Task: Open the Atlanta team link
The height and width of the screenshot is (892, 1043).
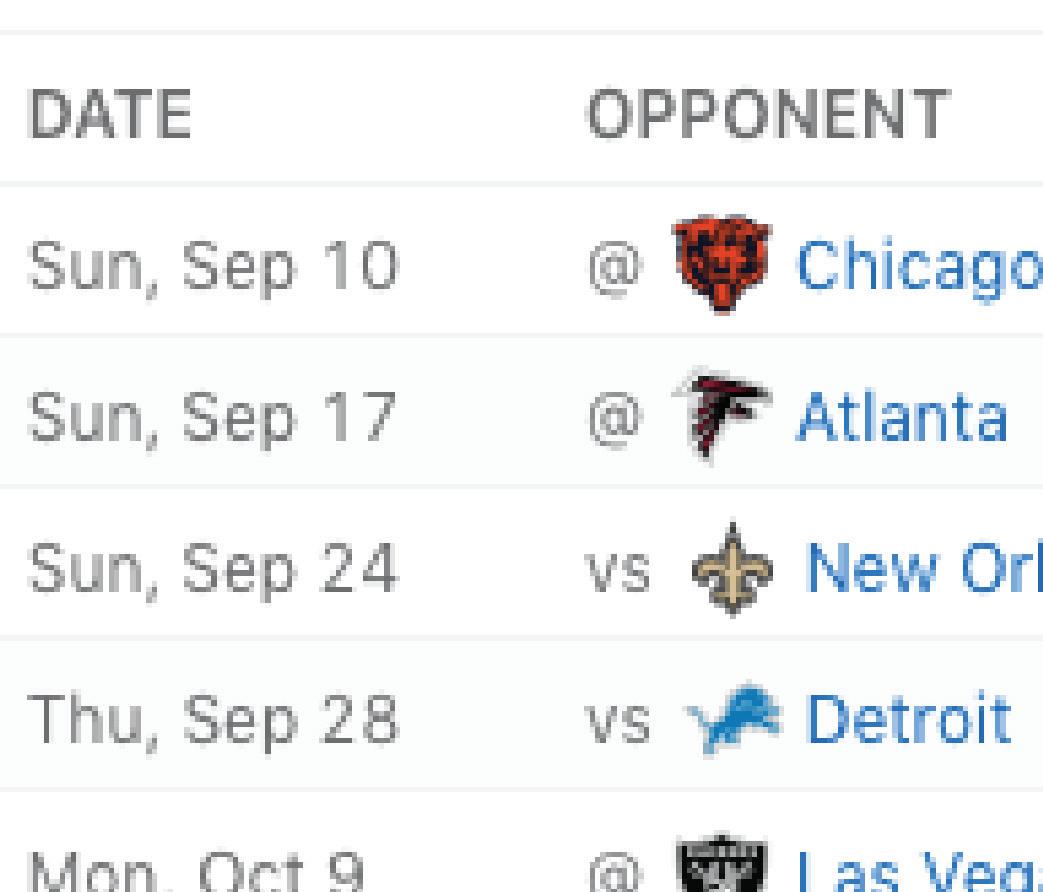Action: [x=902, y=416]
